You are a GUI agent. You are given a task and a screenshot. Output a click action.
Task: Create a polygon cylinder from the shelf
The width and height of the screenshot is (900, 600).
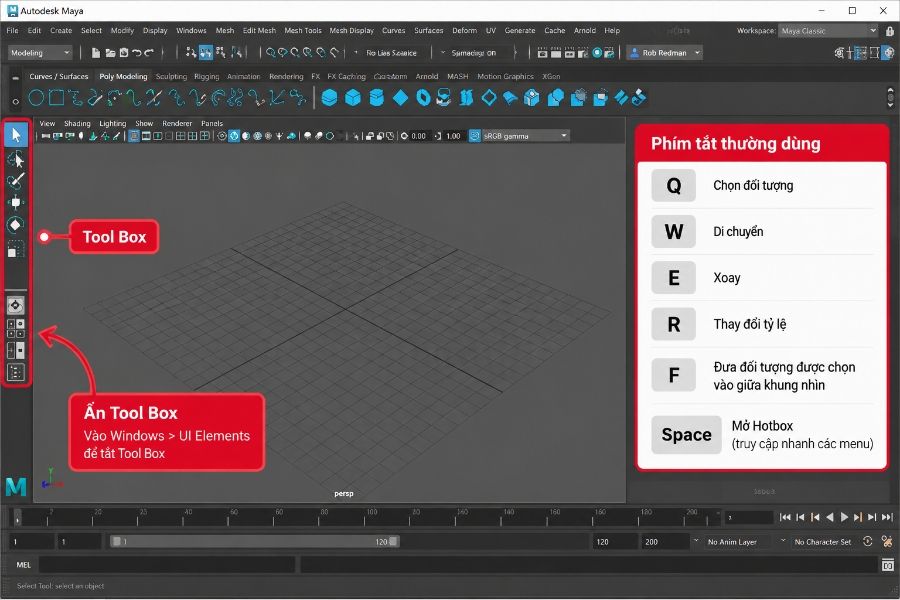pos(377,98)
